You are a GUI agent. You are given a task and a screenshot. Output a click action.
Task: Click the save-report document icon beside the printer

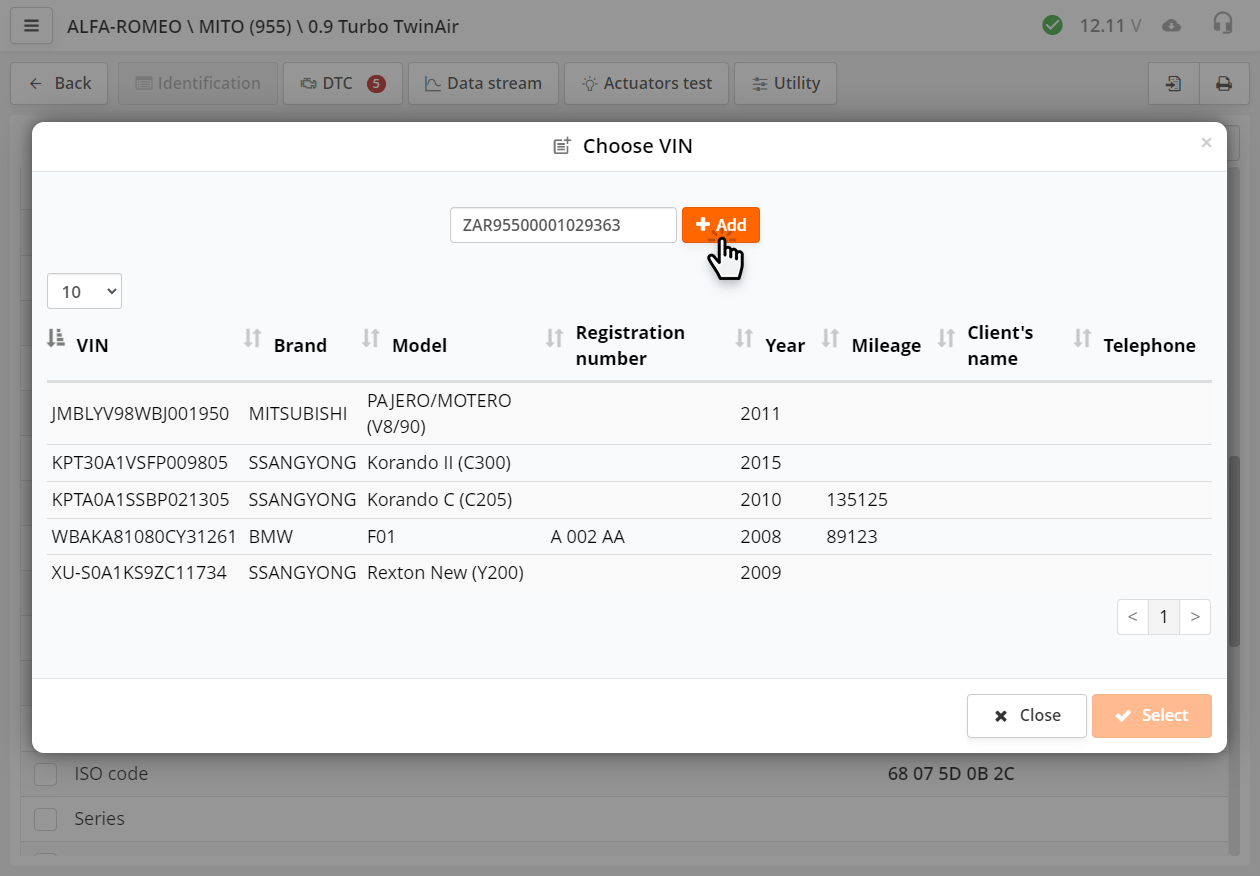[x=1173, y=84]
